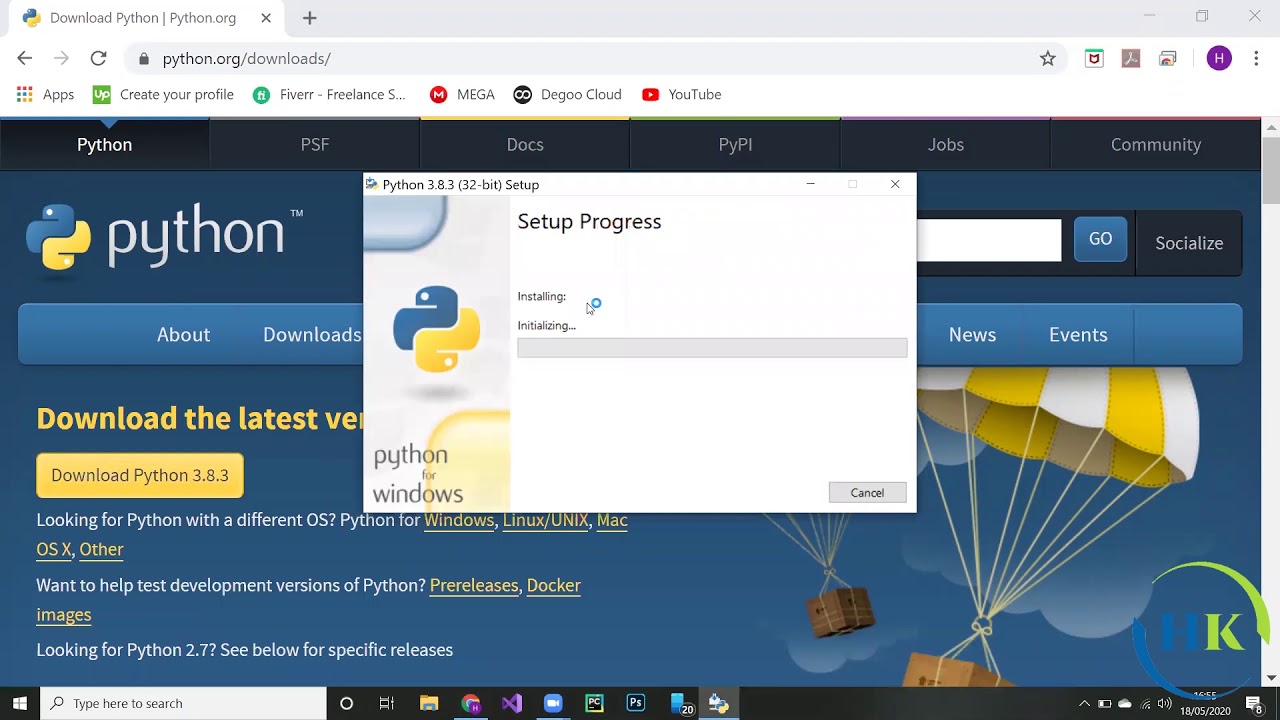The image size is (1280, 720).
Task: Close the Download Python tab
Action: [x=266, y=18]
